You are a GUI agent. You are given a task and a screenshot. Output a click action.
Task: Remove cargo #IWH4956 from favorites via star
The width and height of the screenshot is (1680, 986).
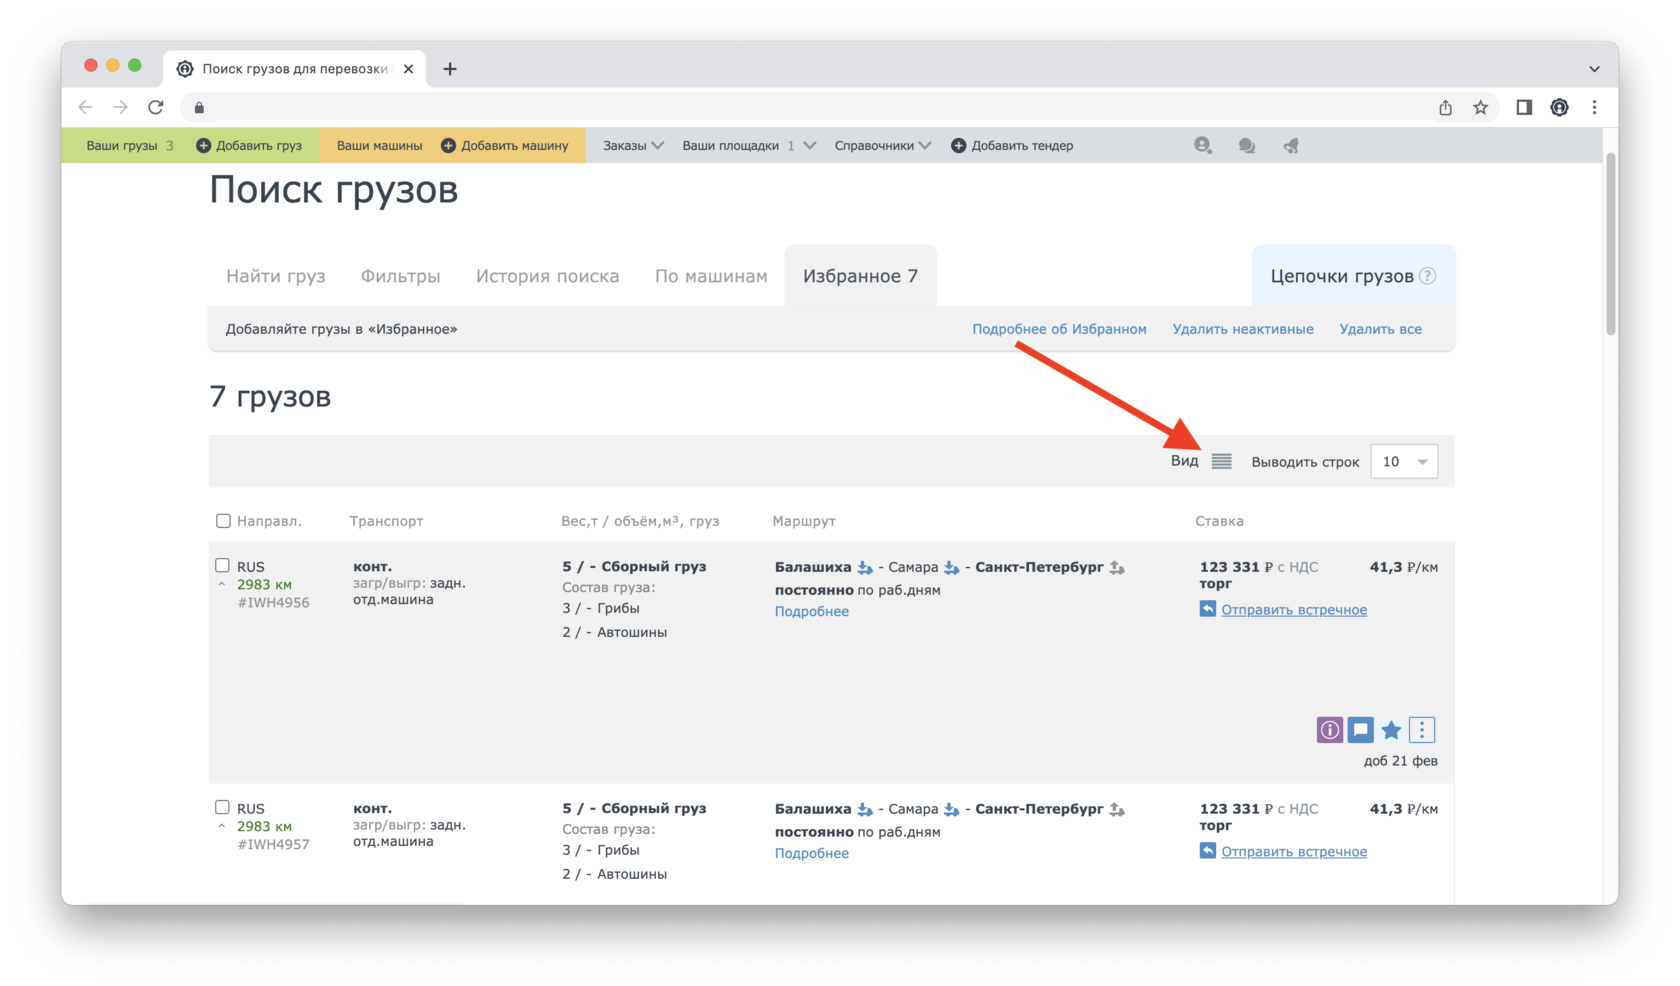point(1391,730)
